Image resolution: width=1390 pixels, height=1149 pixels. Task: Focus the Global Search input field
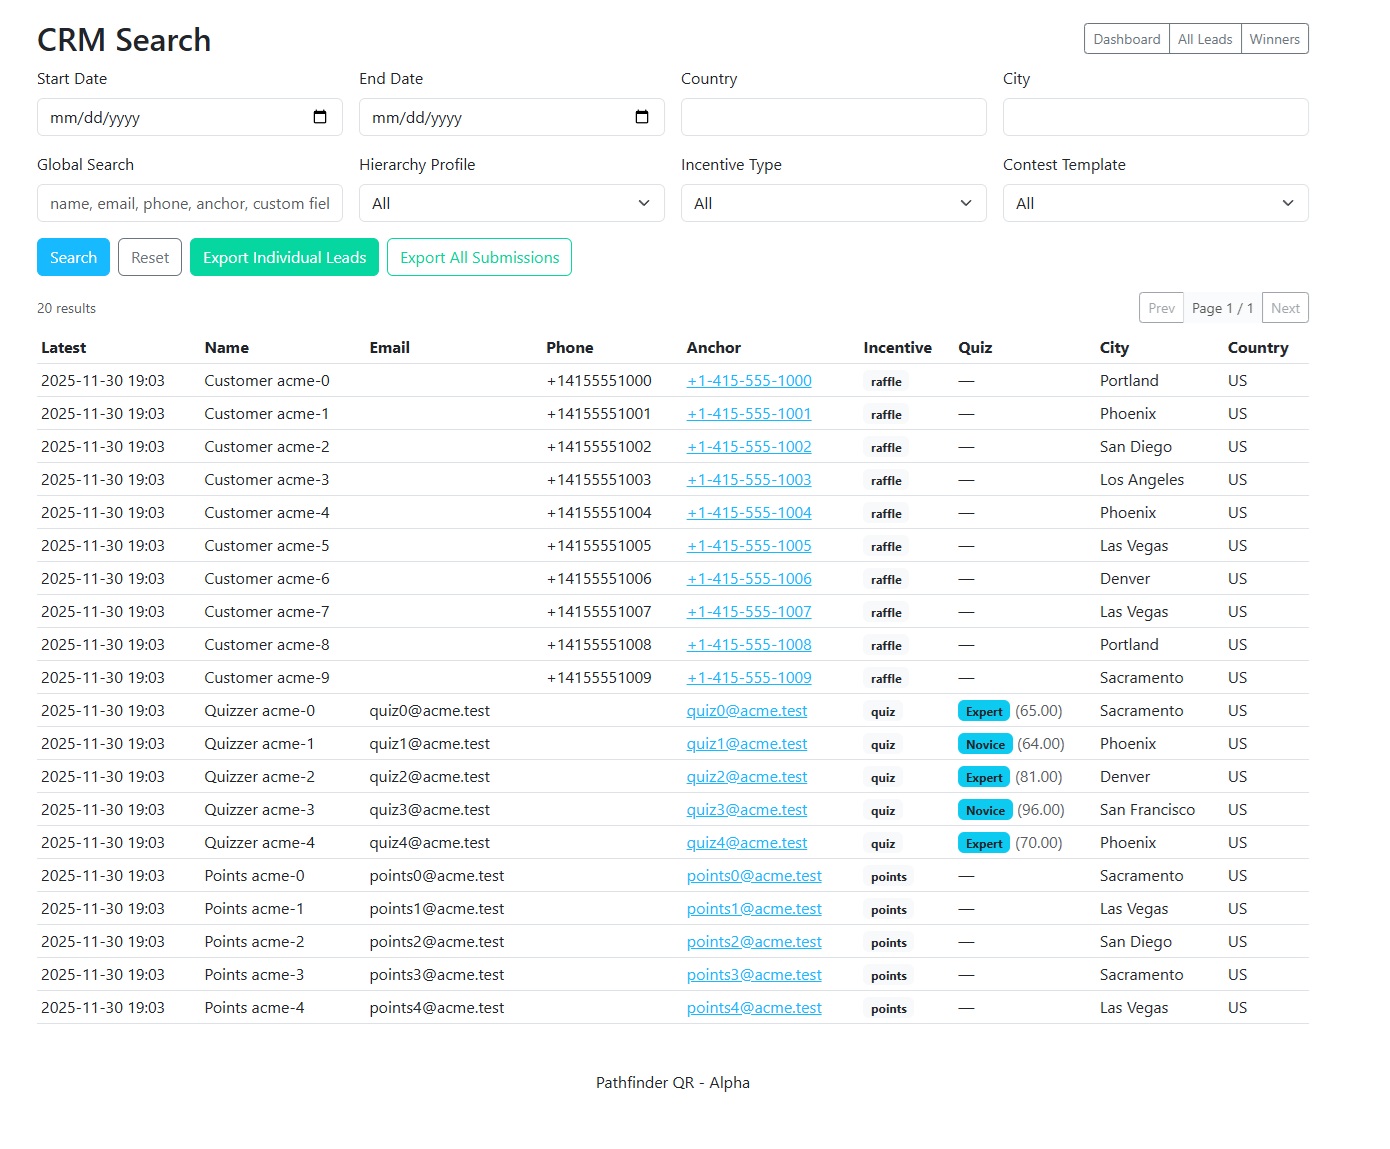[x=189, y=203]
